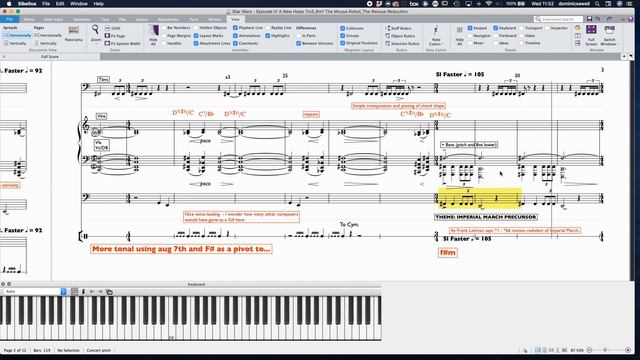Uncheck the Comments checkbox

click(x=235, y=43)
